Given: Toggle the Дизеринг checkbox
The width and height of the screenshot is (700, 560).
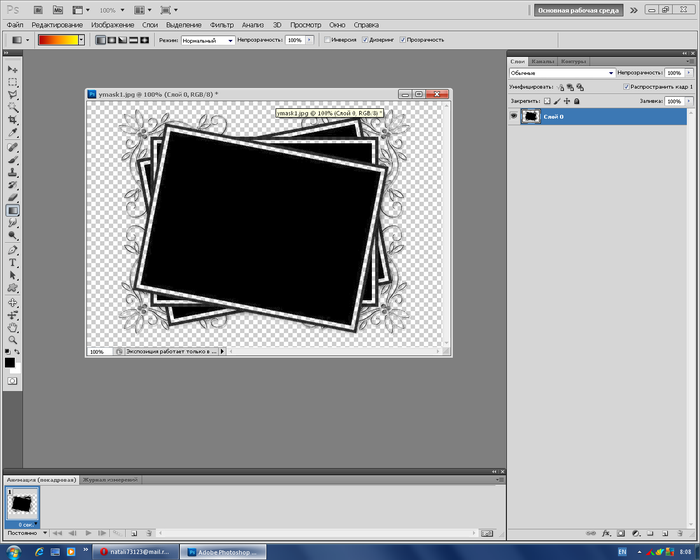Looking at the screenshot, I should point(365,40).
